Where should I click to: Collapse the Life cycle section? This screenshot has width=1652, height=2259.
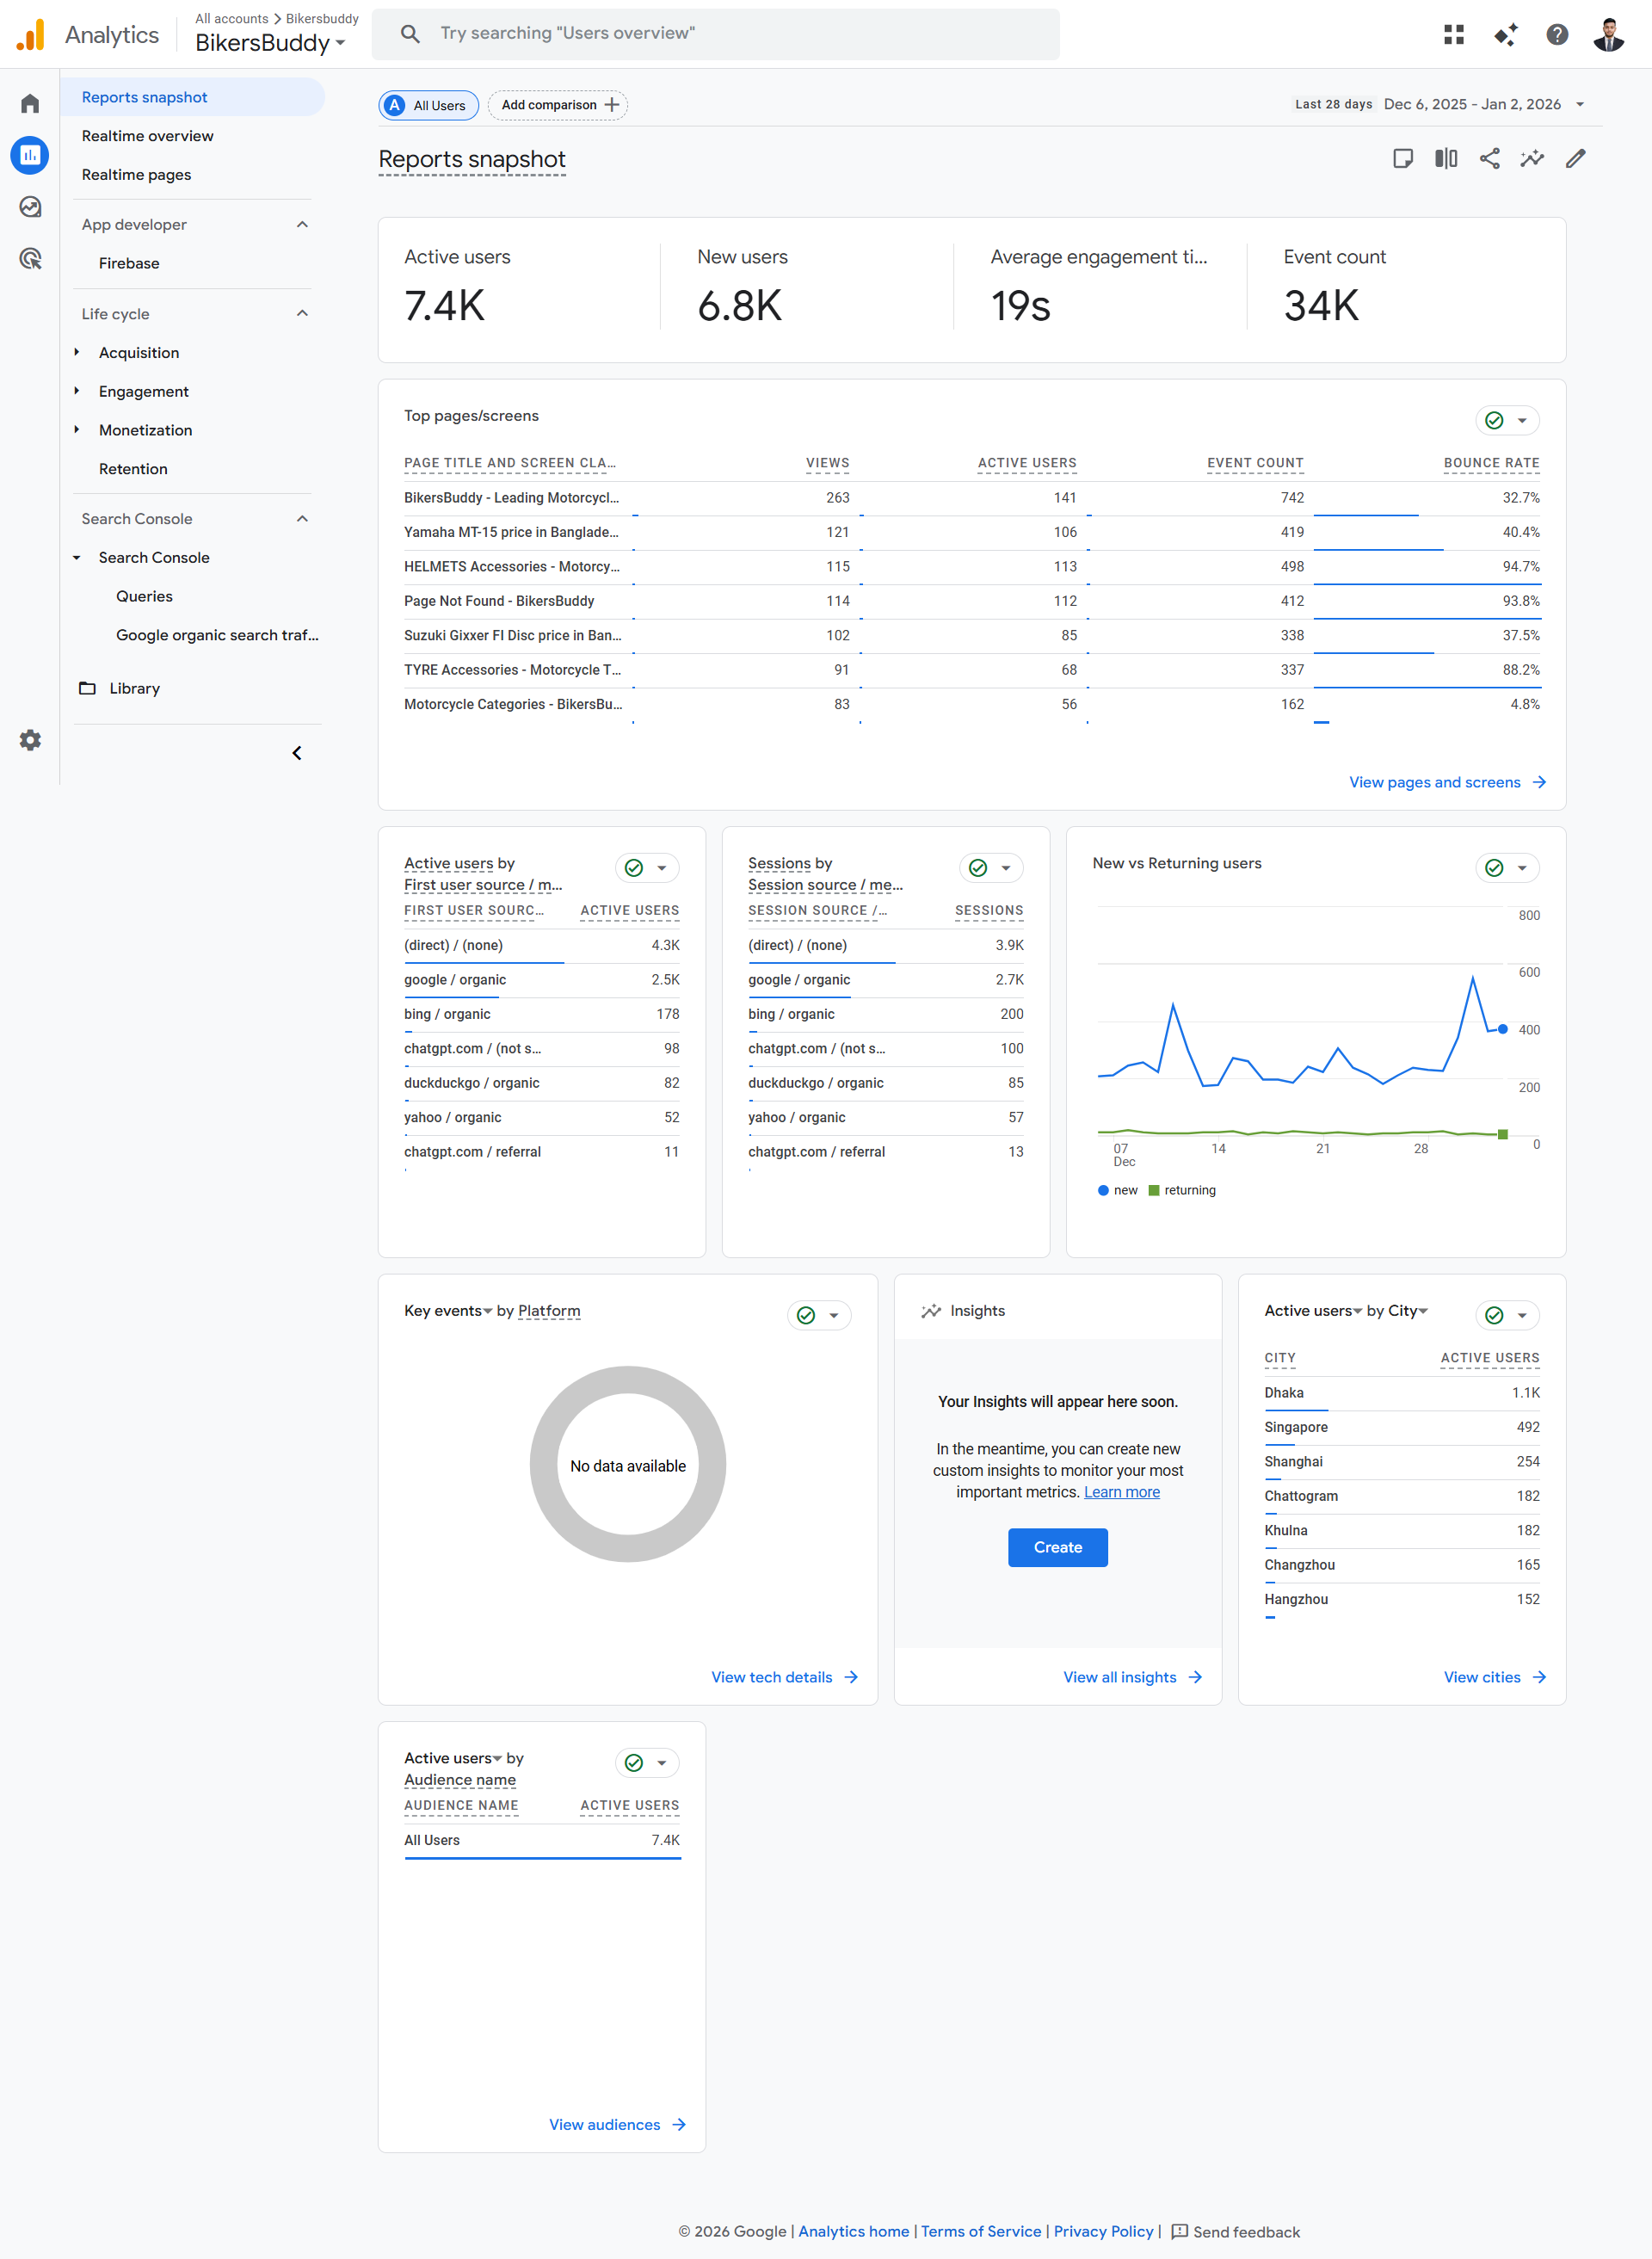(x=302, y=314)
